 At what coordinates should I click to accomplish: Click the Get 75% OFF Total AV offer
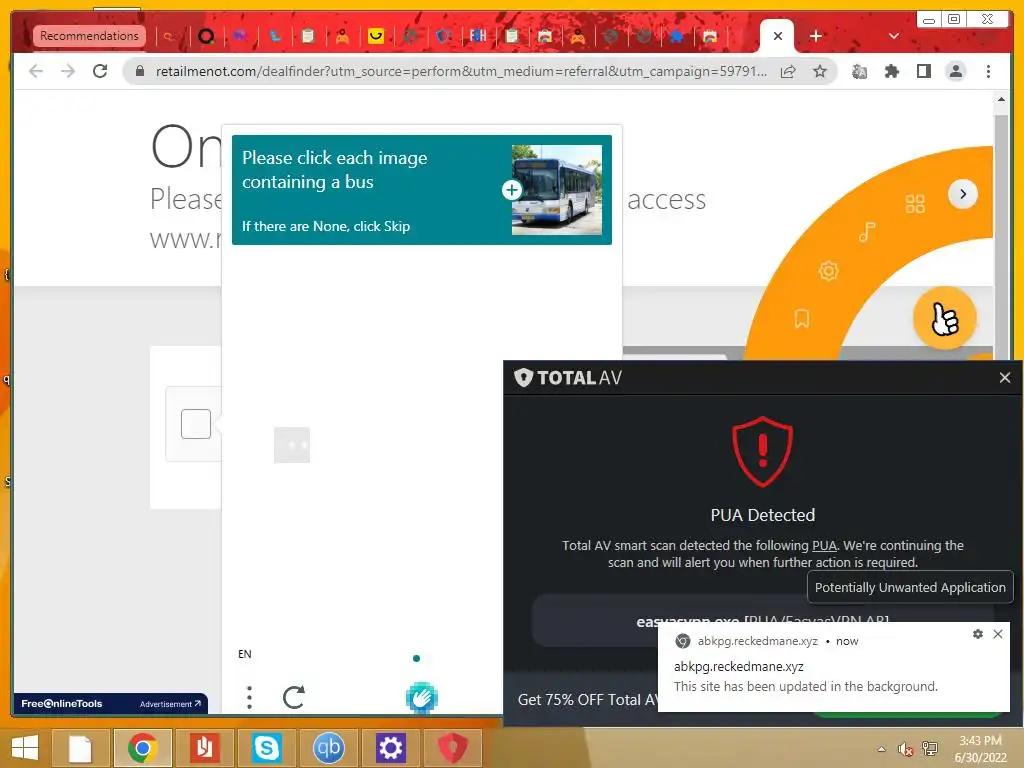pos(588,699)
